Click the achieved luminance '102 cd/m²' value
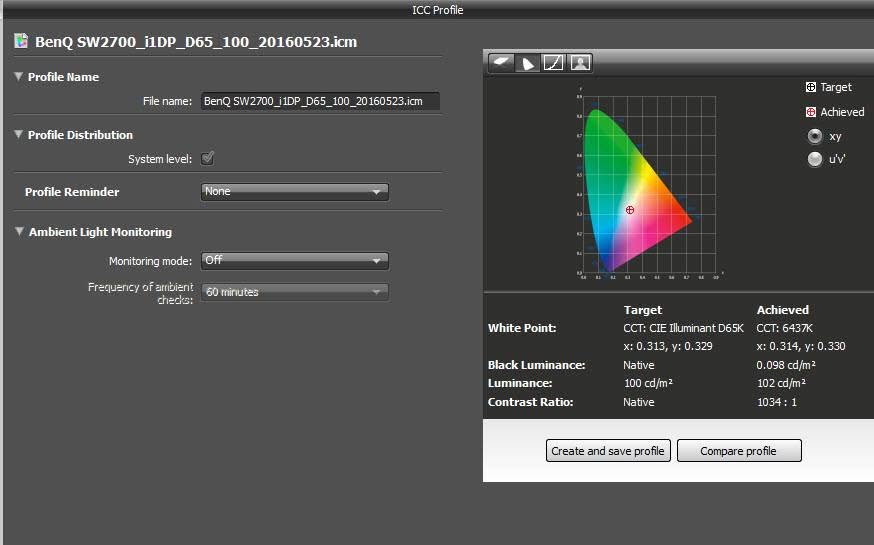Screen dimensions: 874x545 pos(781,383)
